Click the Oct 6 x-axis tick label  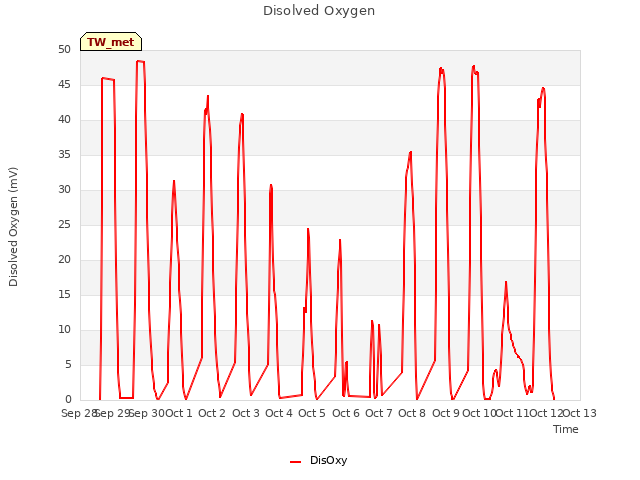click(346, 413)
